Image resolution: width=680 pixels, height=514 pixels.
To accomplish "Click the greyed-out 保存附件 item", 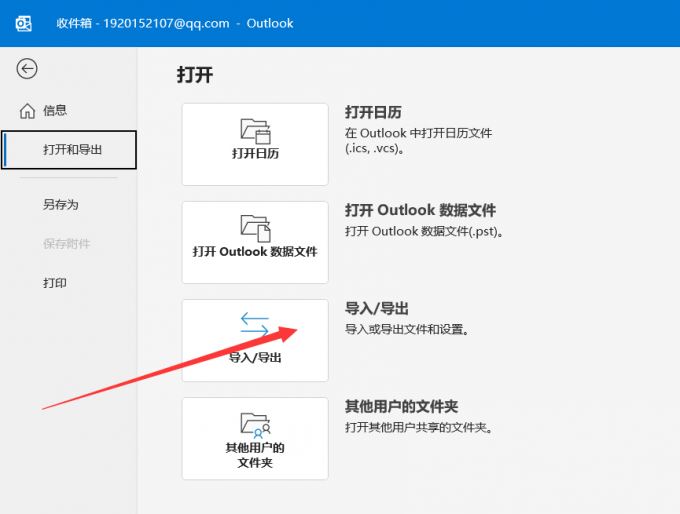I will (66, 244).
